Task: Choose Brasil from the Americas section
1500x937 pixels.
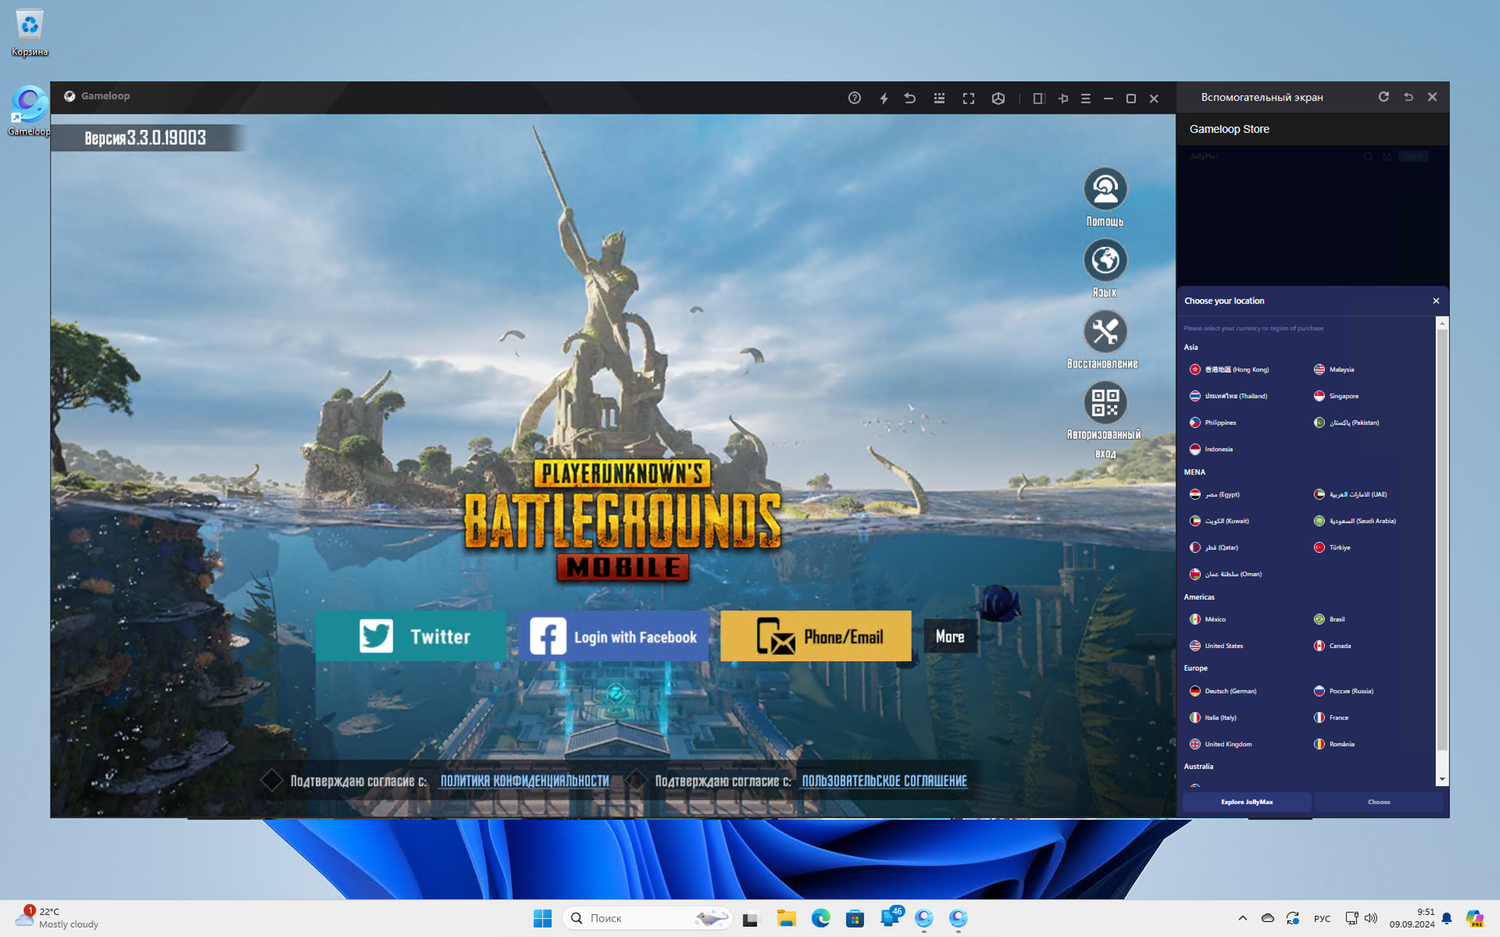Action: [1329, 619]
